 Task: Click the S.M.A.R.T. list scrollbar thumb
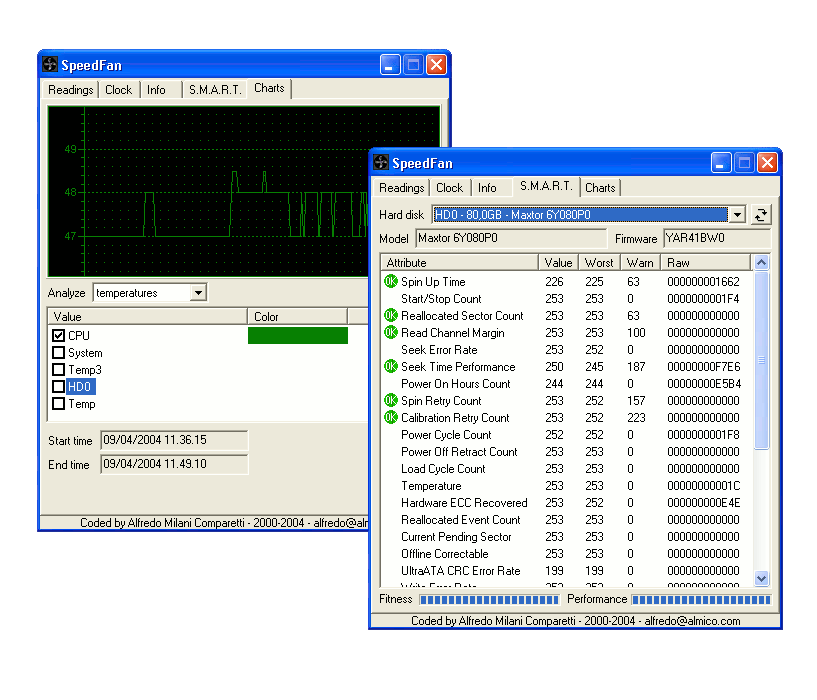click(761, 360)
